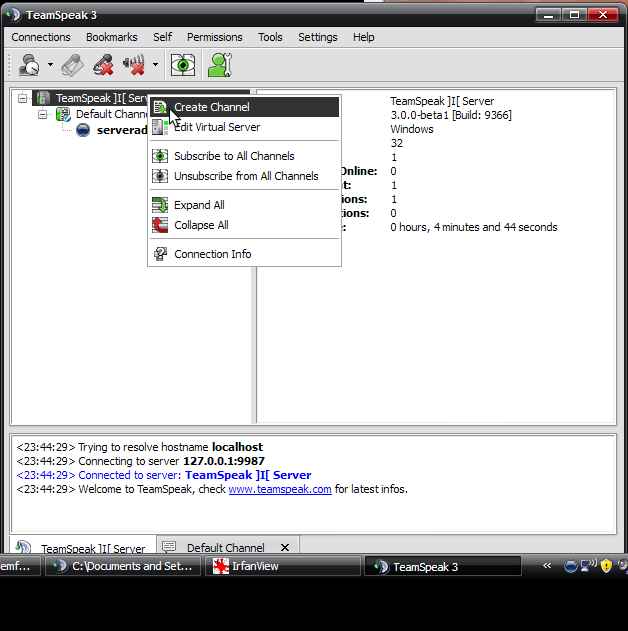Click the uptime 0 hours, 4 minutes text
Image resolution: width=628 pixels, height=631 pixels.
coord(474,227)
